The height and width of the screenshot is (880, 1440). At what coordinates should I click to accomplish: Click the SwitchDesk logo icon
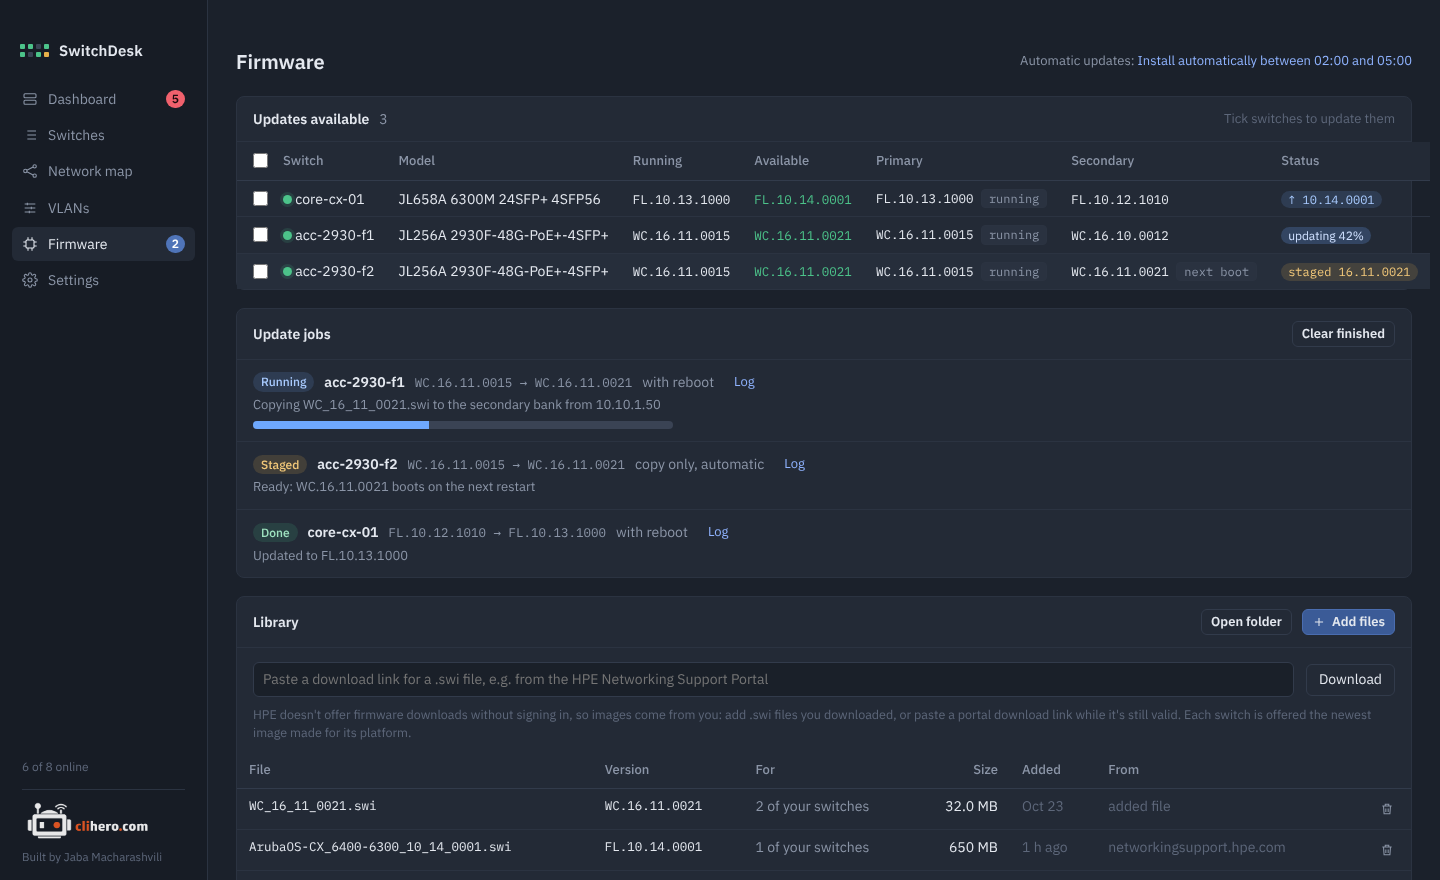[x=34, y=50]
